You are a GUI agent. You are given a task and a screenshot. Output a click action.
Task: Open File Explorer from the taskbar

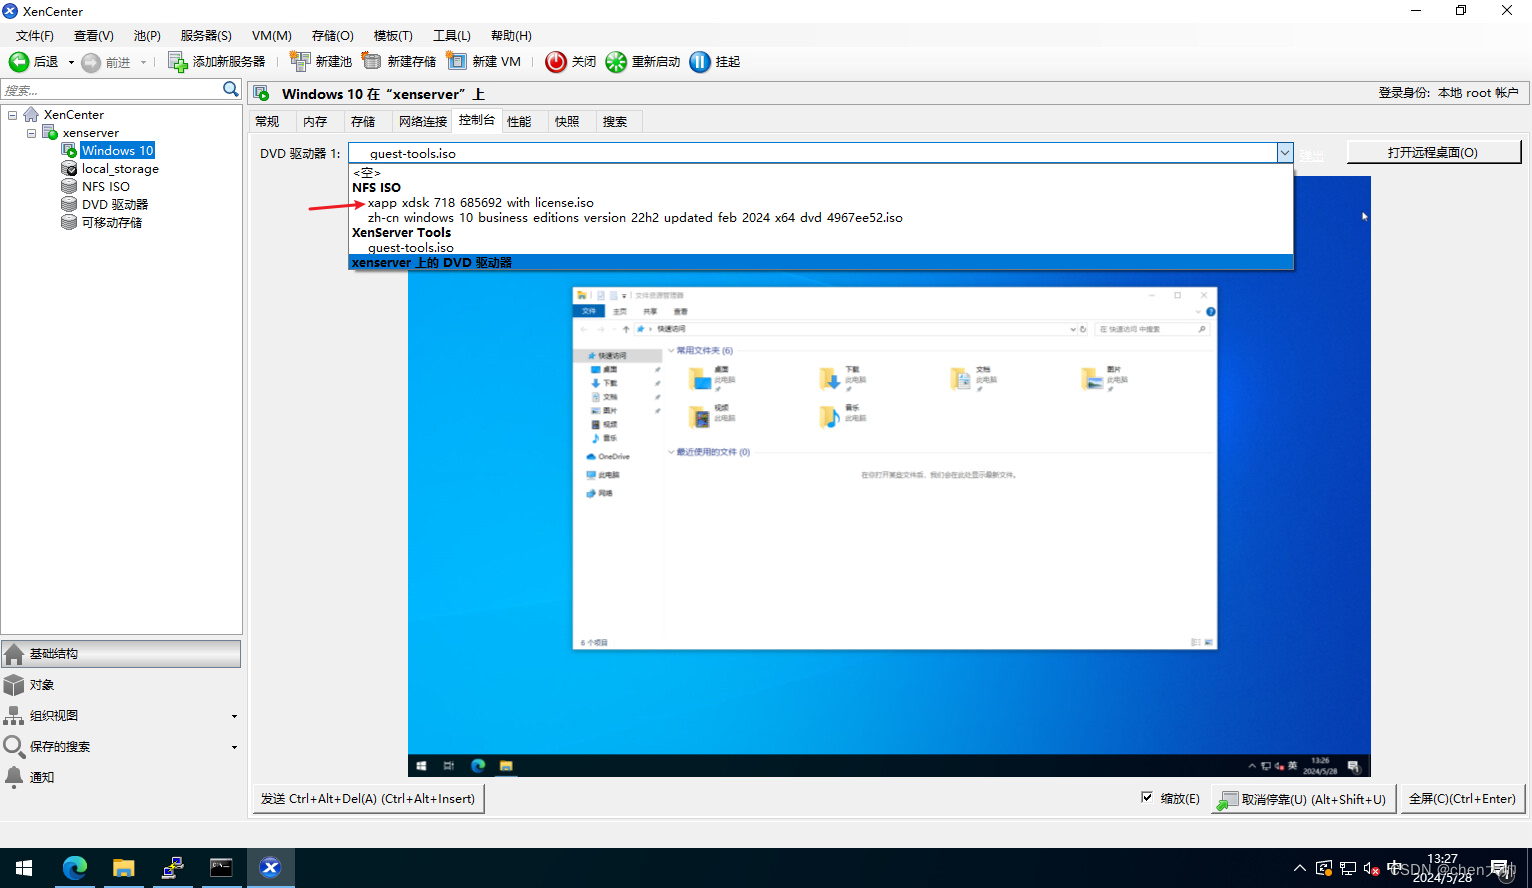coord(124,868)
